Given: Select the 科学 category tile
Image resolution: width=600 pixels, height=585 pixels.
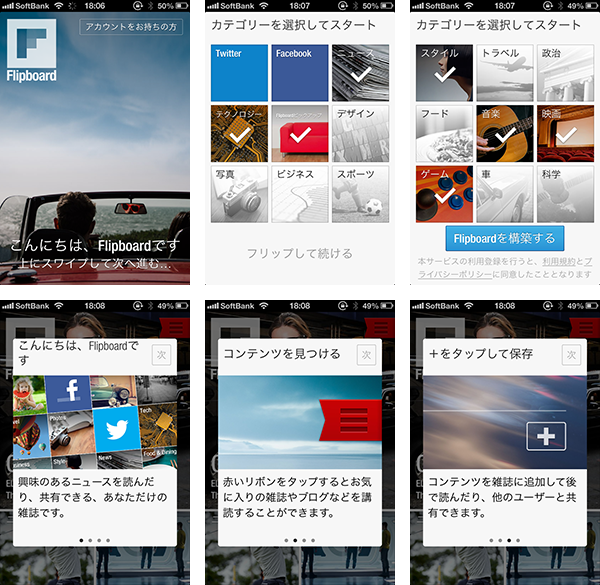Looking at the screenshot, I should click(566, 194).
